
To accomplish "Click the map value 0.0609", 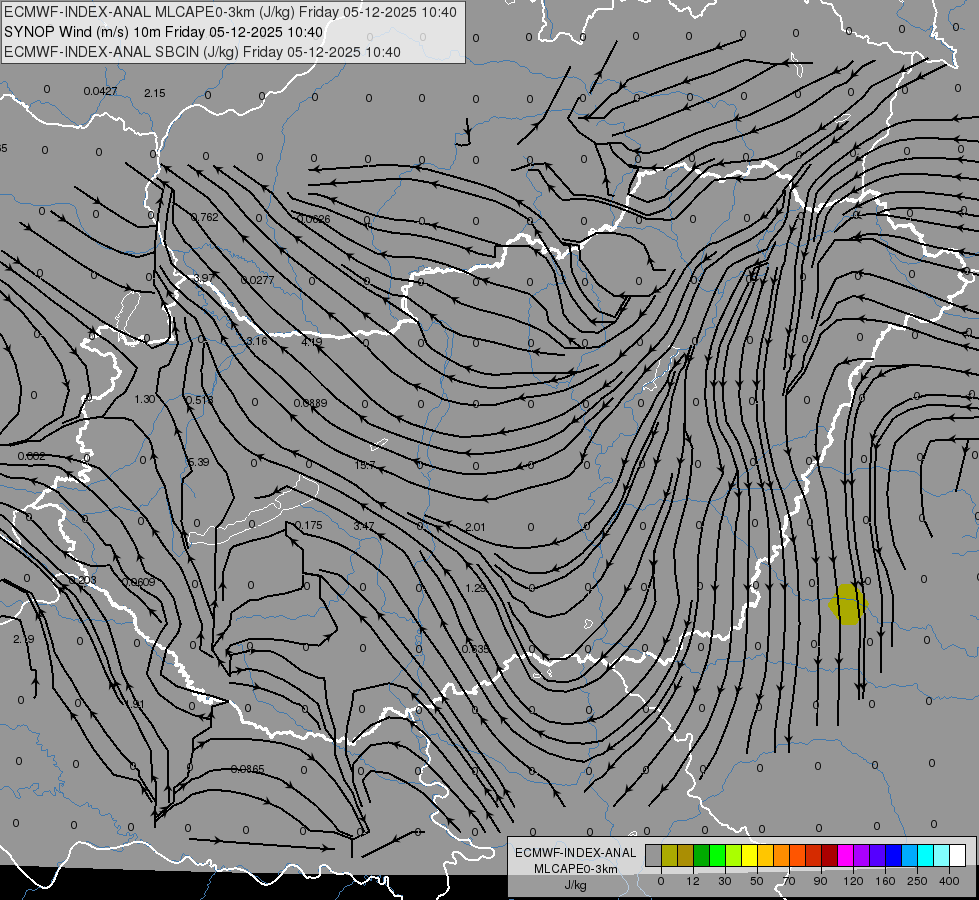I will (x=139, y=582).
